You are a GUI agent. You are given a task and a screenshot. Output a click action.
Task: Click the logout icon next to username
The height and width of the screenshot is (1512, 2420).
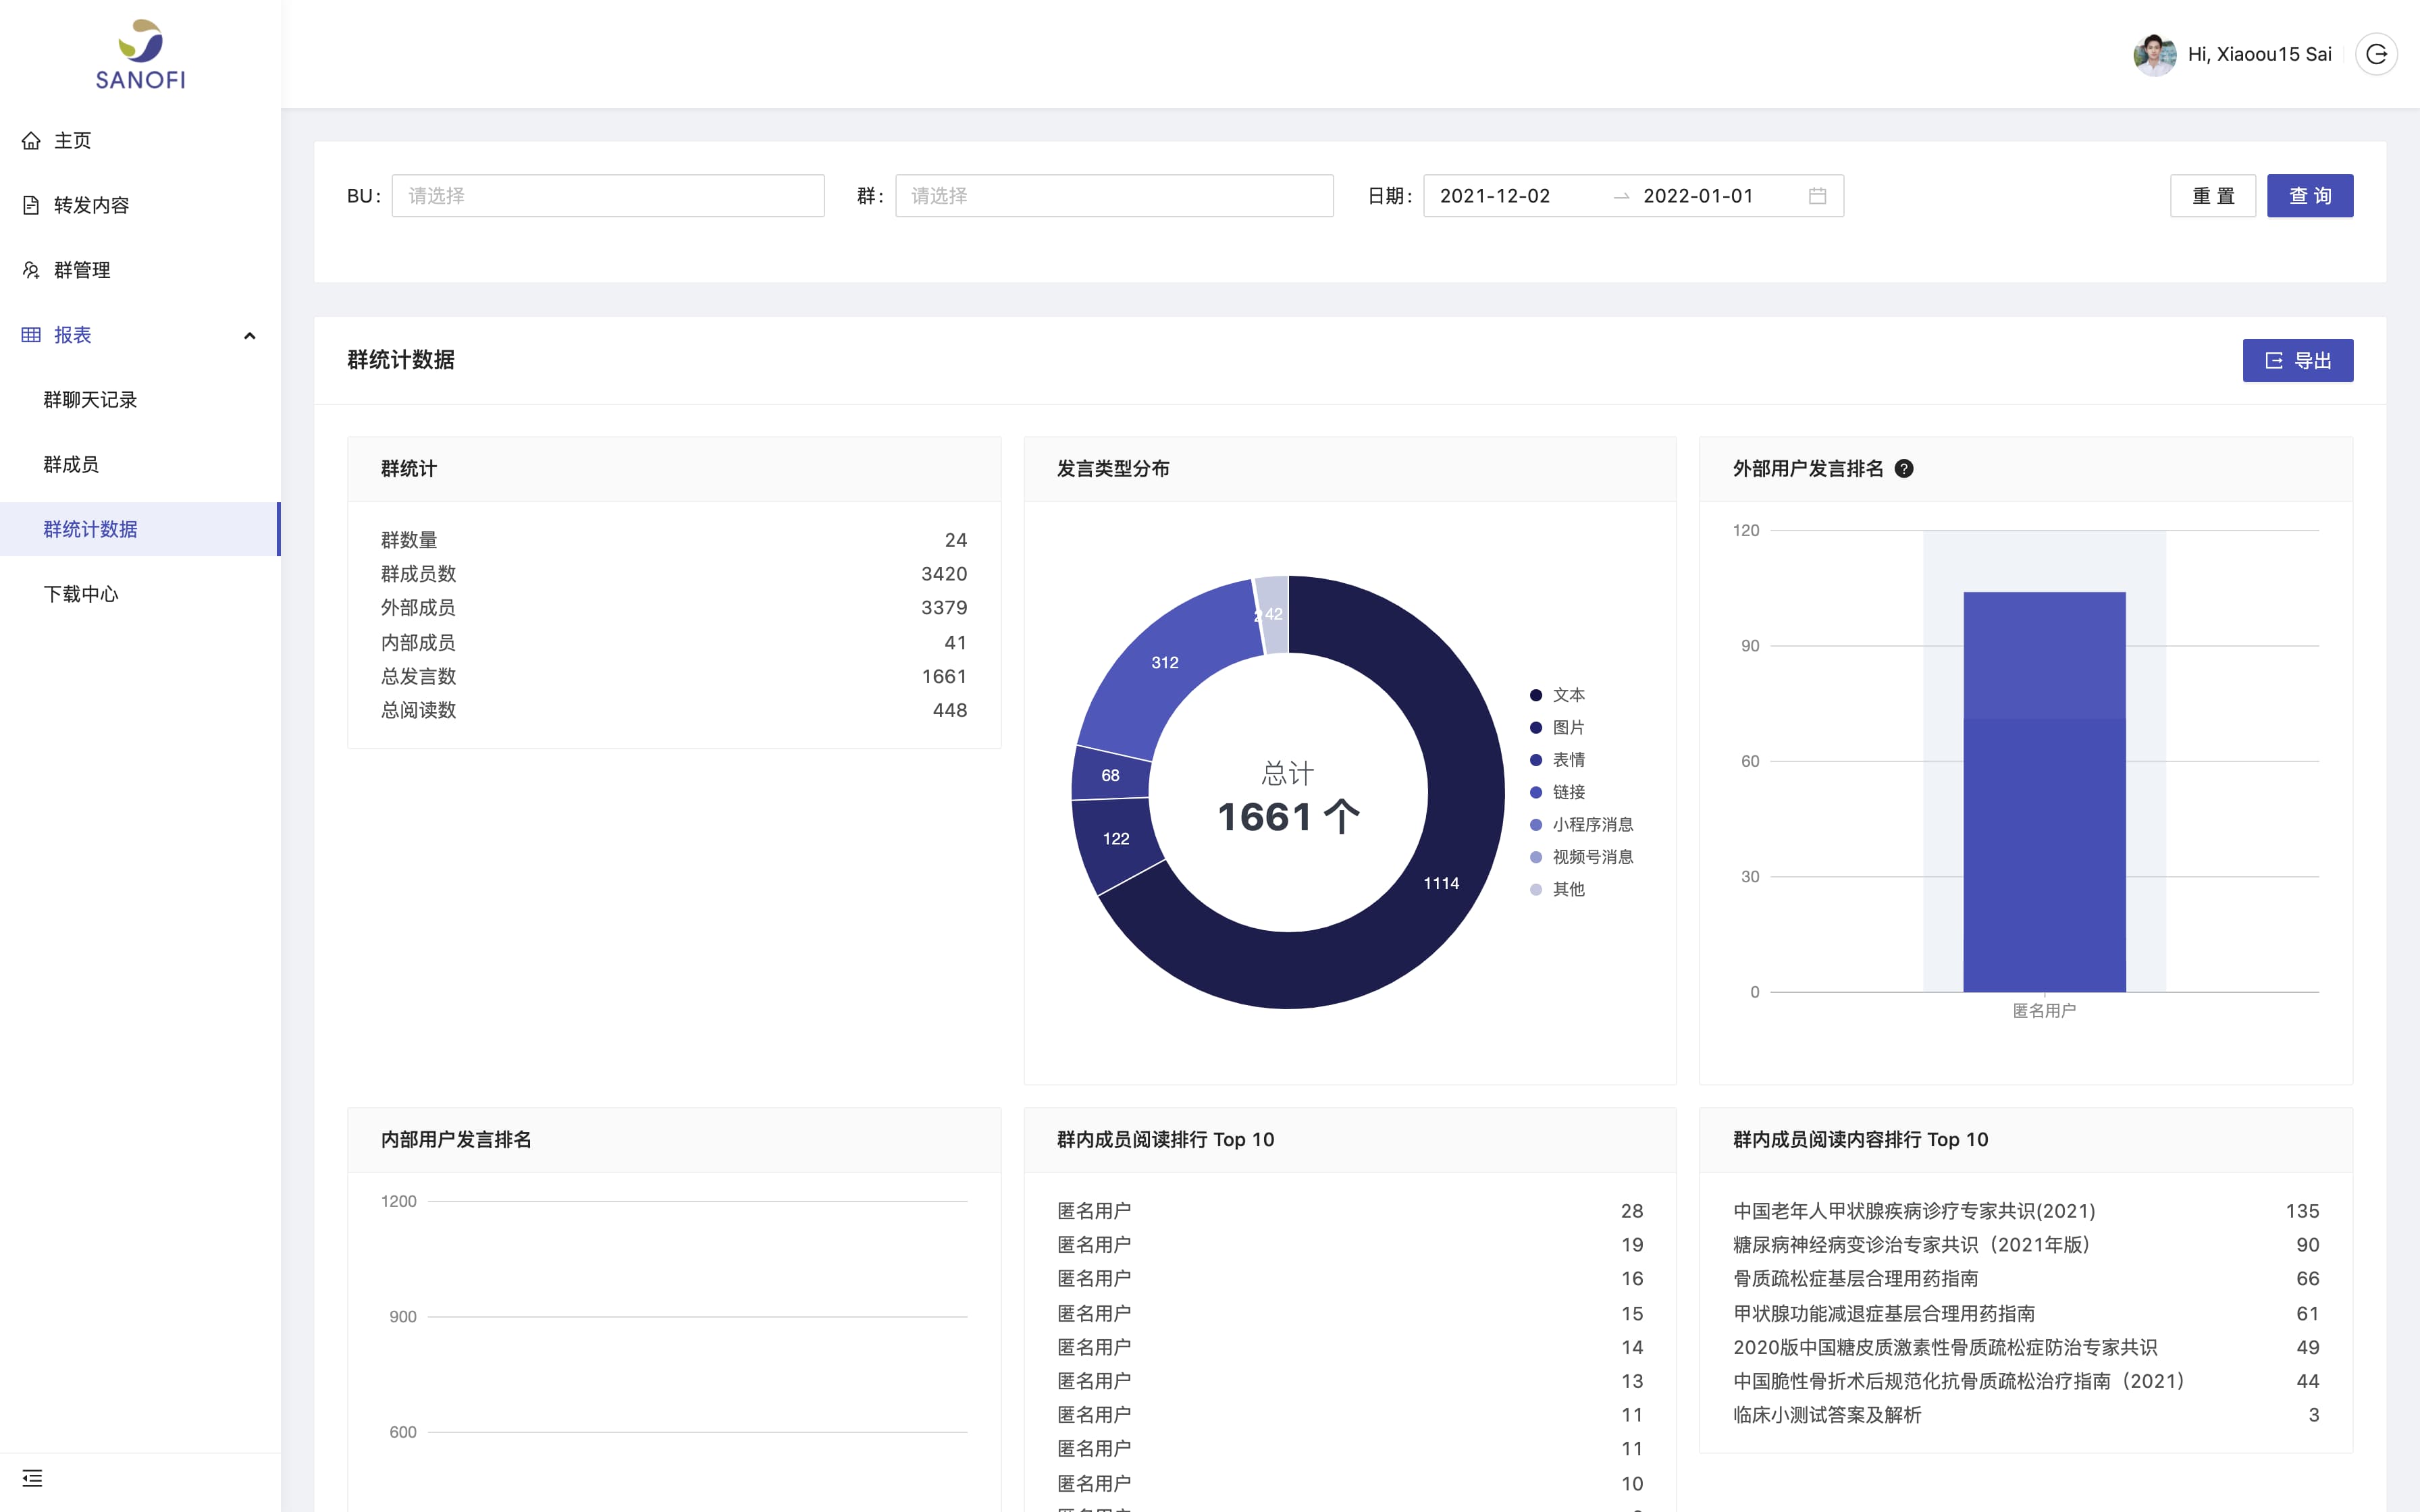pos(2376,54)
